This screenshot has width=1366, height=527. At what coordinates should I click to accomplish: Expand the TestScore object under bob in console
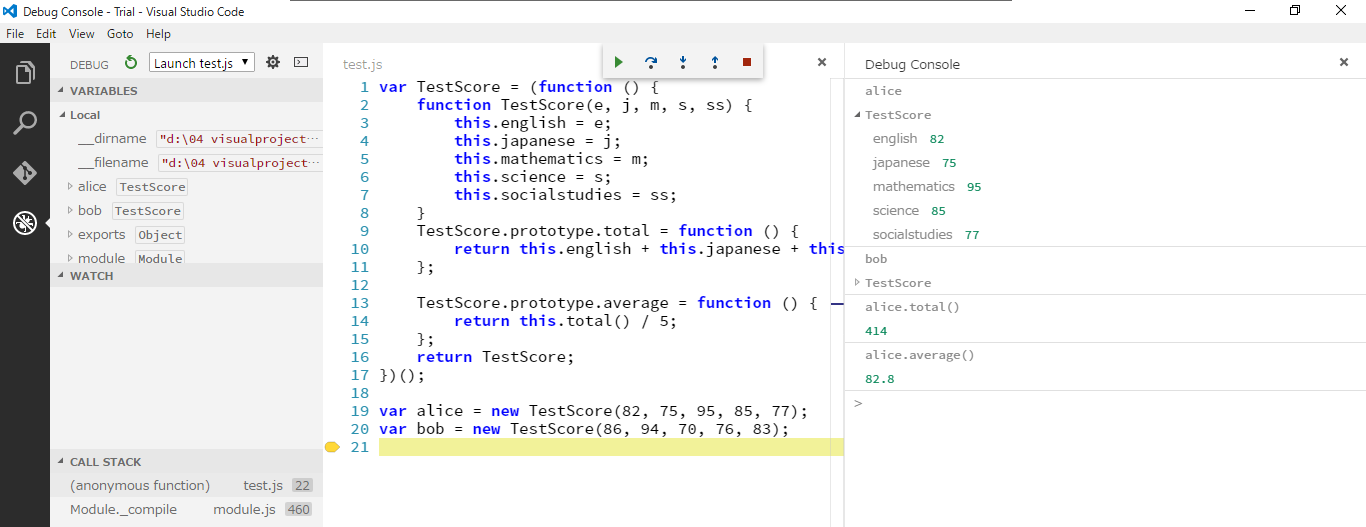857,283
